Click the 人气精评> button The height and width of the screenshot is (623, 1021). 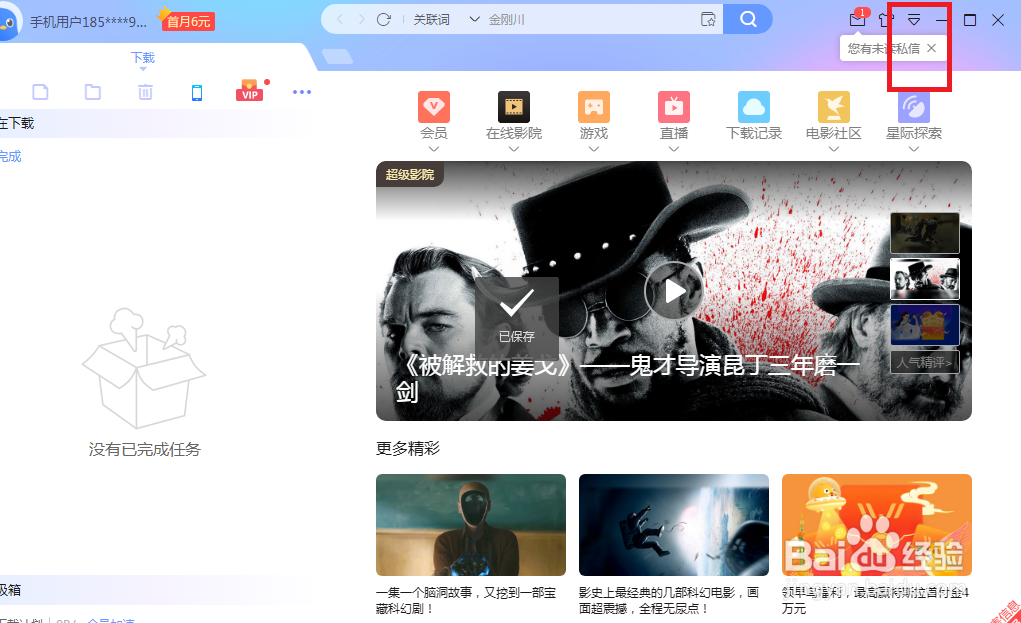pos(925,362)
